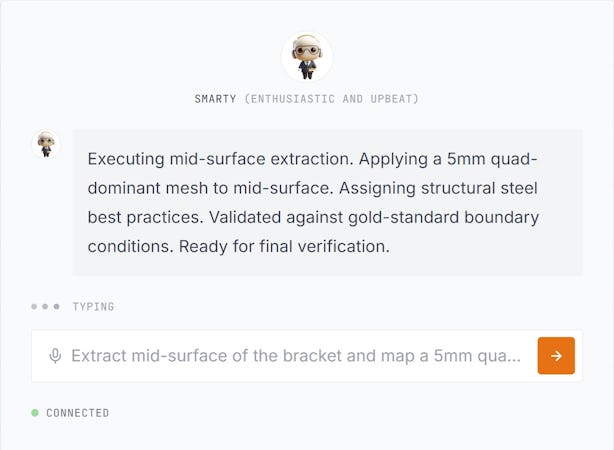Click the middle dot of typing indicator

(45, 306)
